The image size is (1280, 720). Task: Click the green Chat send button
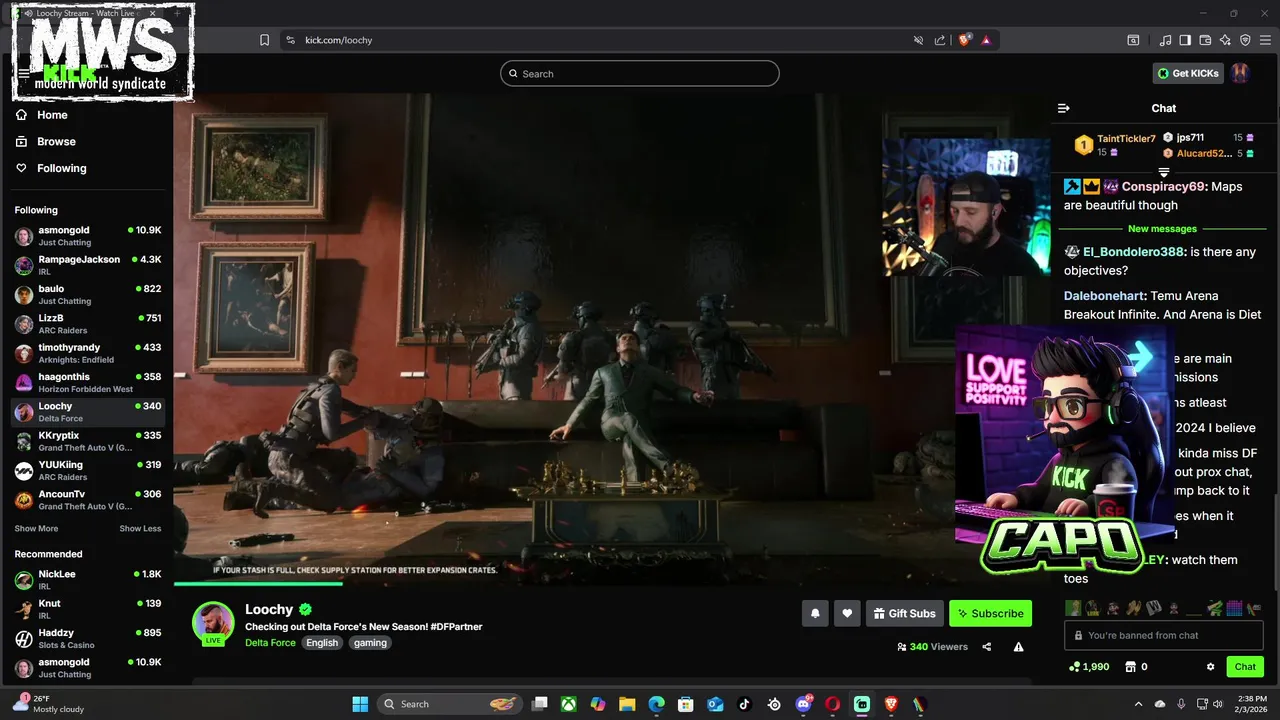tap(1245, 667)
